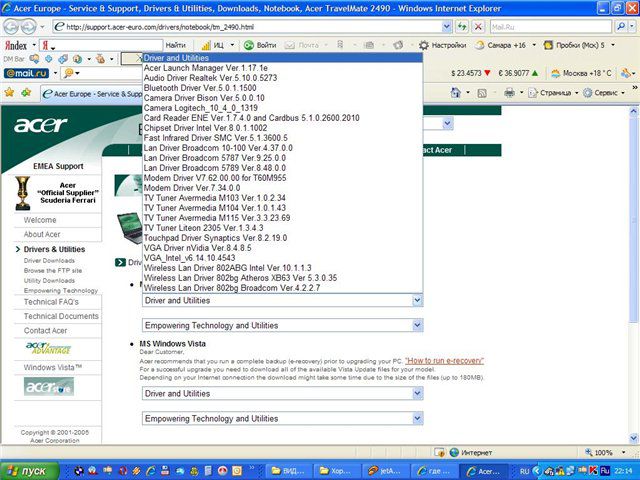Click the Acer logo in page header
The height and width of the screenshot is (480, 640).
(x=40, y=125)
